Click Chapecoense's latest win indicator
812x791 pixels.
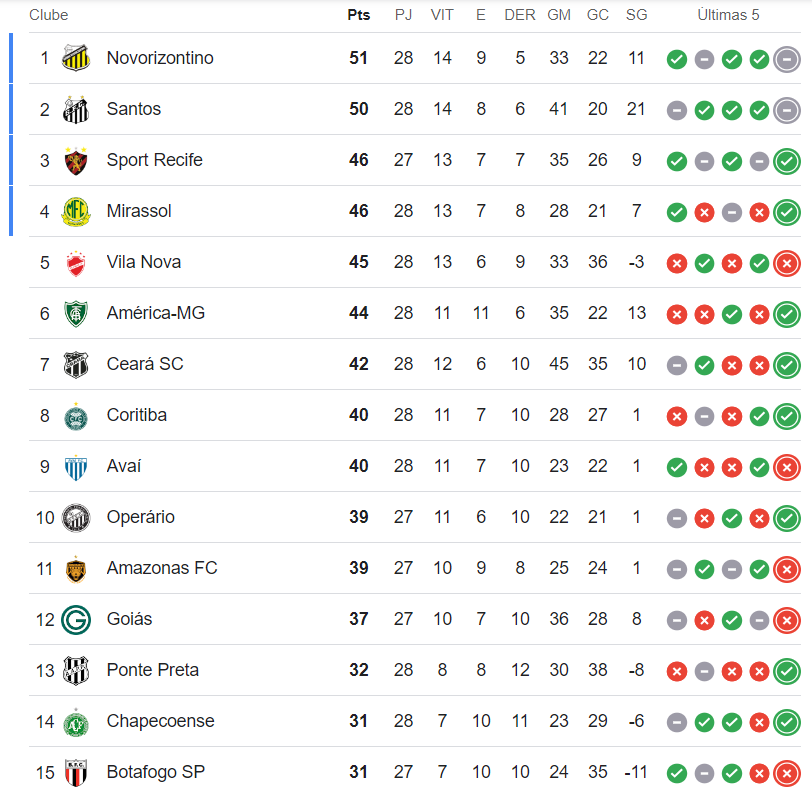click(787, 721)
